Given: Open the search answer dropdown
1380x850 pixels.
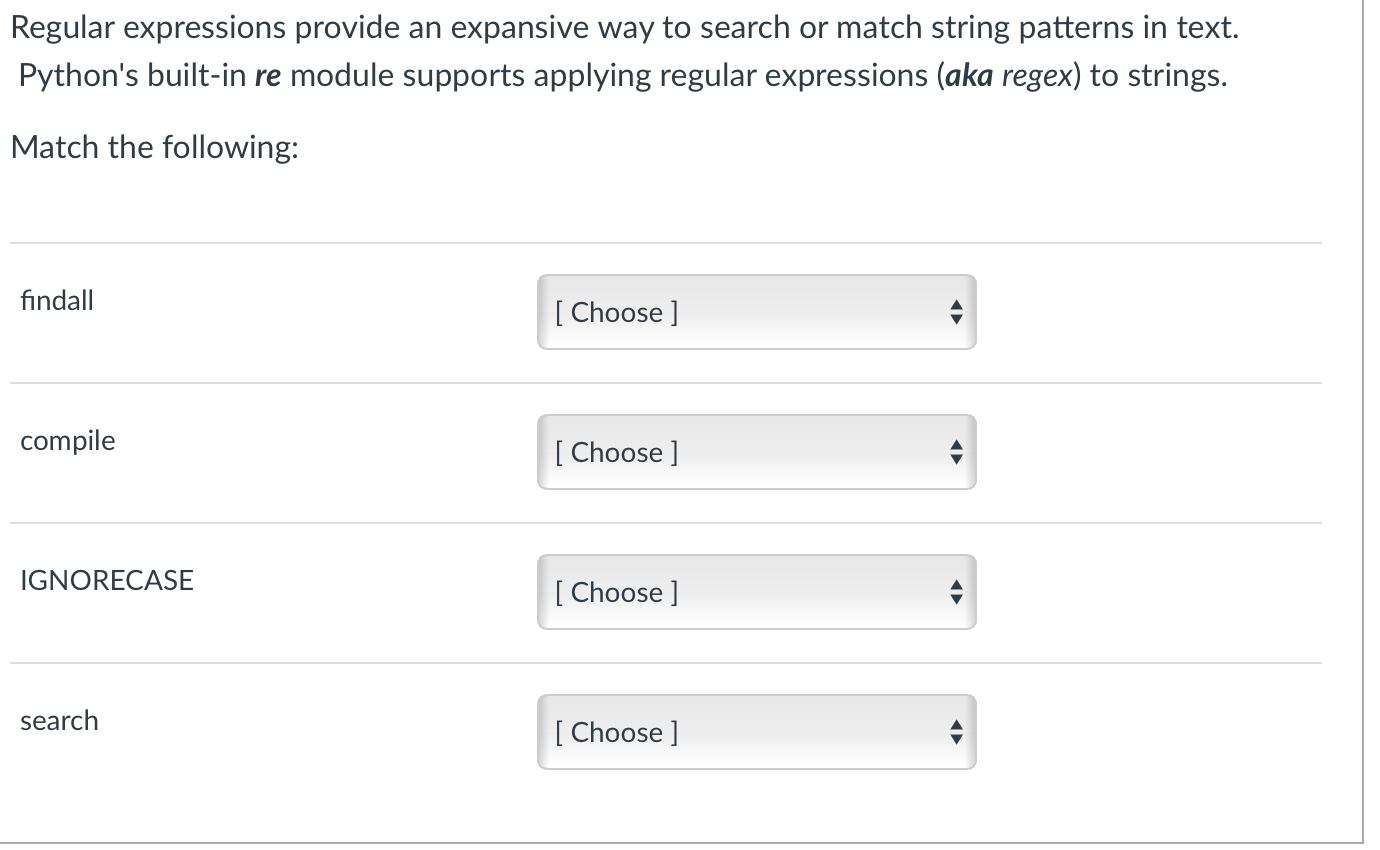Looking at the screenshot, I should click(x=756, y=732).
